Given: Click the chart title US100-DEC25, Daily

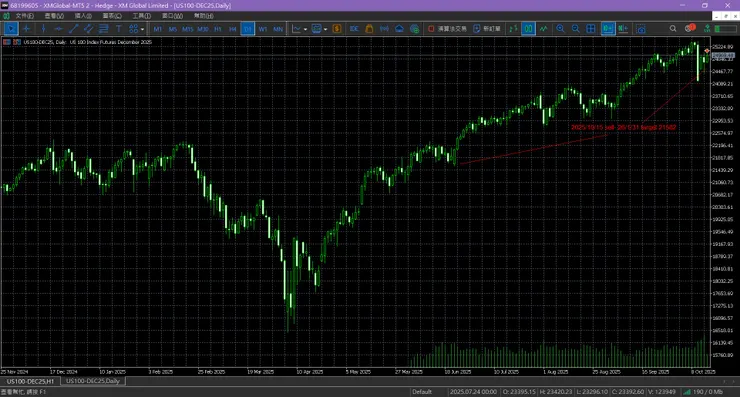Looking at the screenshot, I should coord(45,42).
